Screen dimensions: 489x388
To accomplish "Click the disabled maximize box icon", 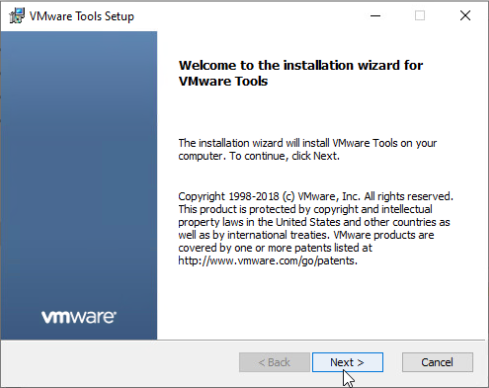I will tap(420, 16).
